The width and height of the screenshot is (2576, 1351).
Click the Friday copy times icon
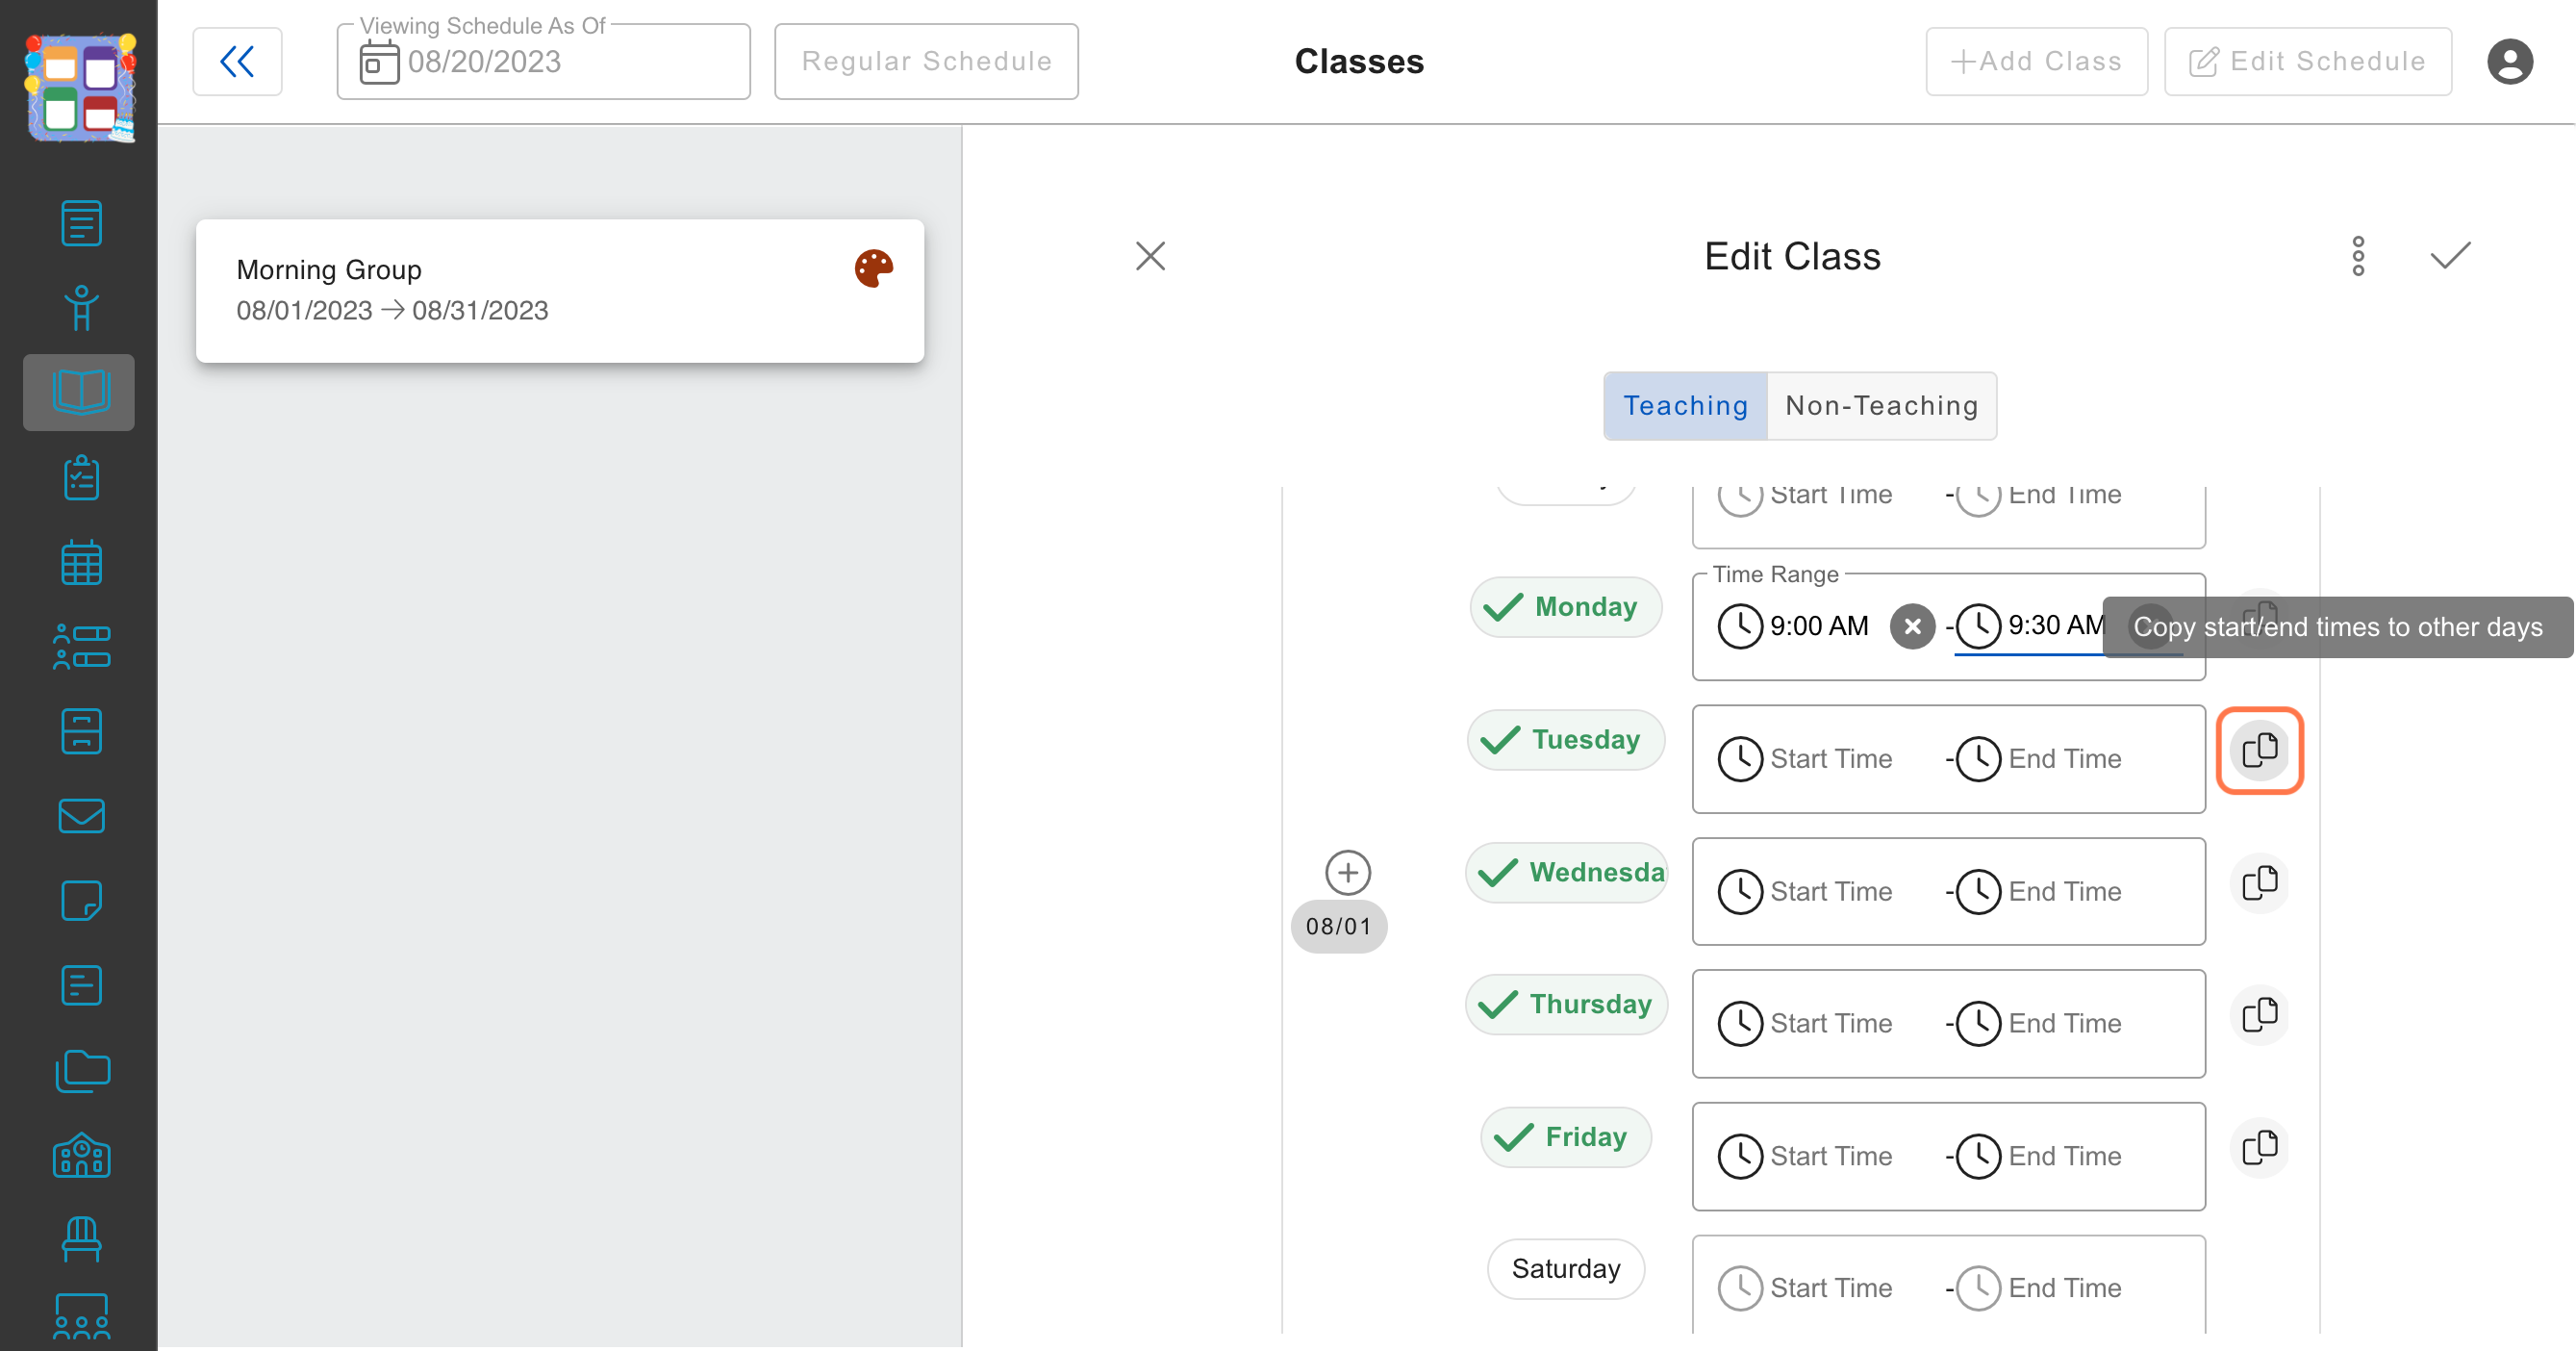click(2260, 1147)
